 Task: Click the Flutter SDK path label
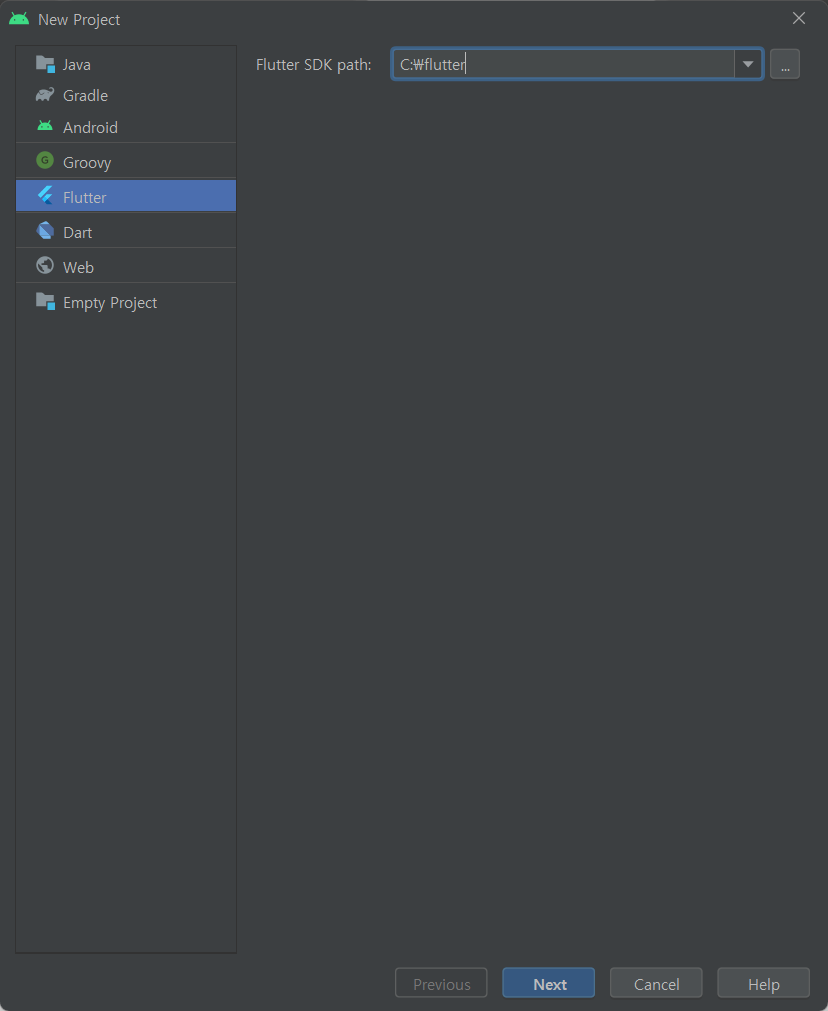click(x=313, y=64)
